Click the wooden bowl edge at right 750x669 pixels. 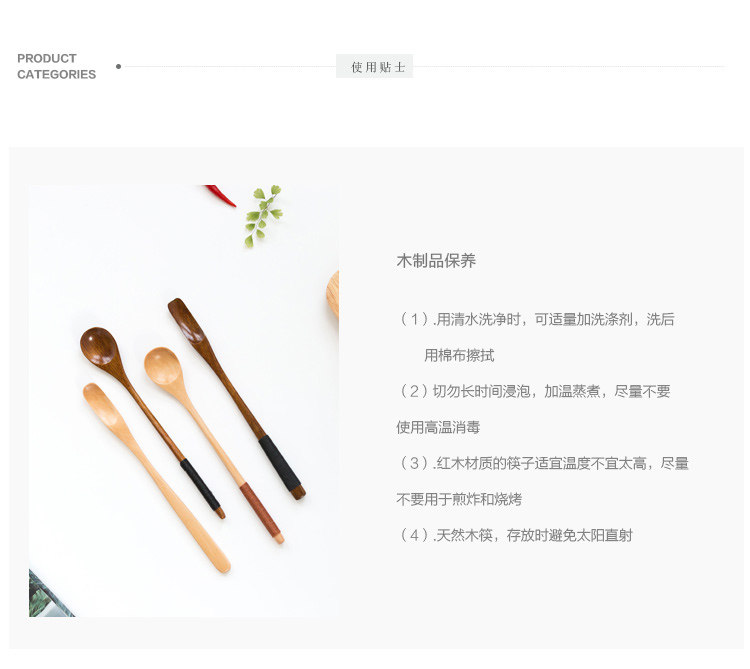point(333,294)
